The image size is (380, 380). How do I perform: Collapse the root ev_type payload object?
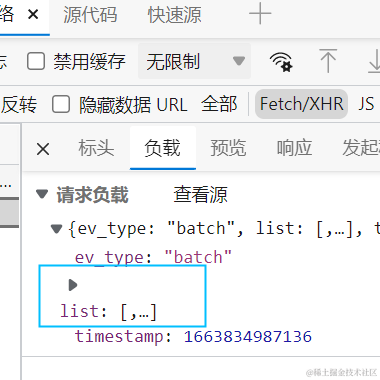tap(56, 229)
